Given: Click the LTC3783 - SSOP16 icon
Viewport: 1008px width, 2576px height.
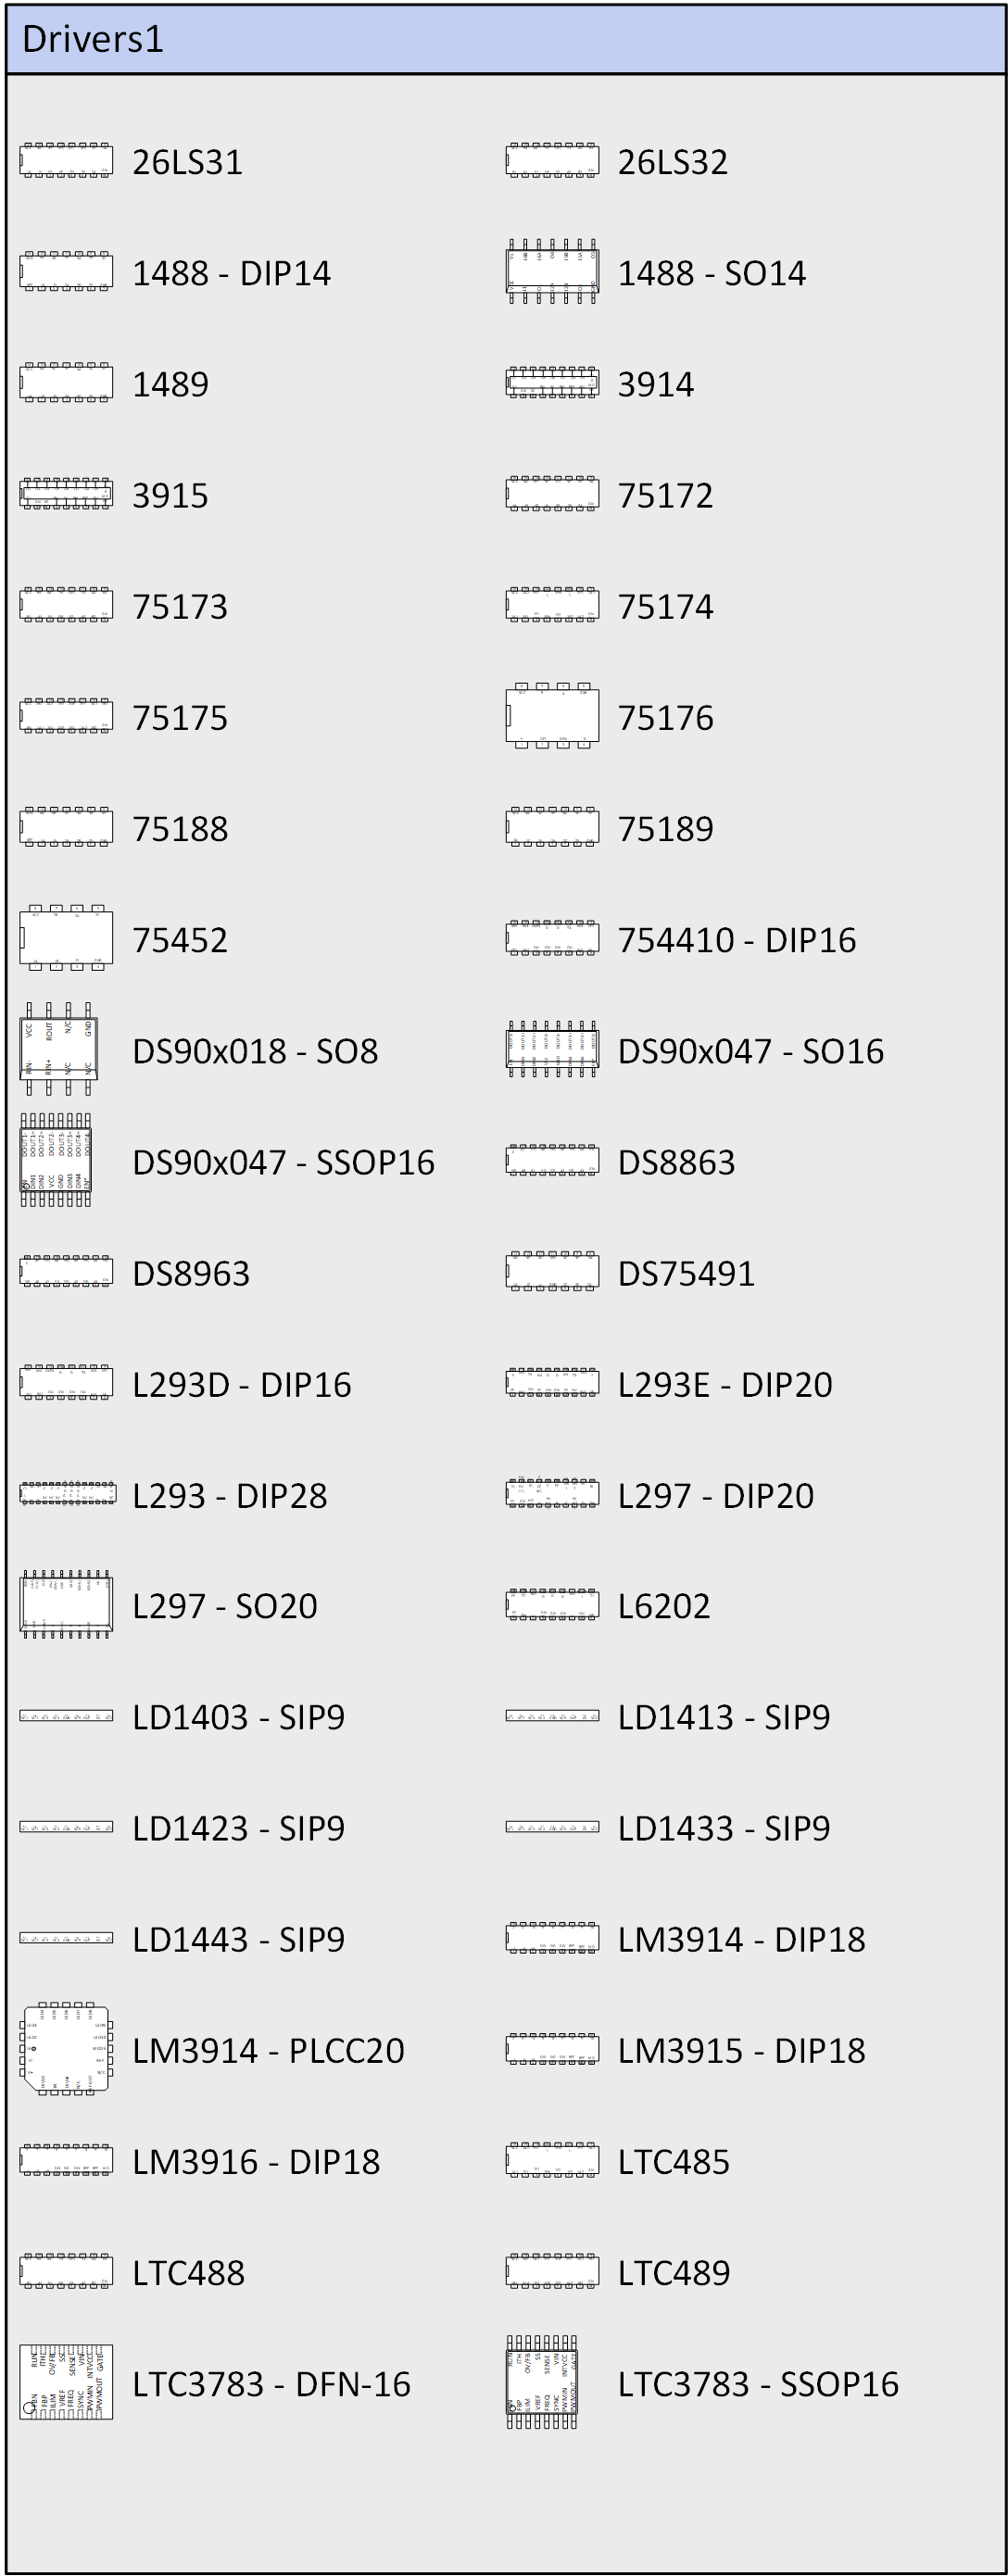Looking at the screenshot, I should click(x=542, y=2383).
